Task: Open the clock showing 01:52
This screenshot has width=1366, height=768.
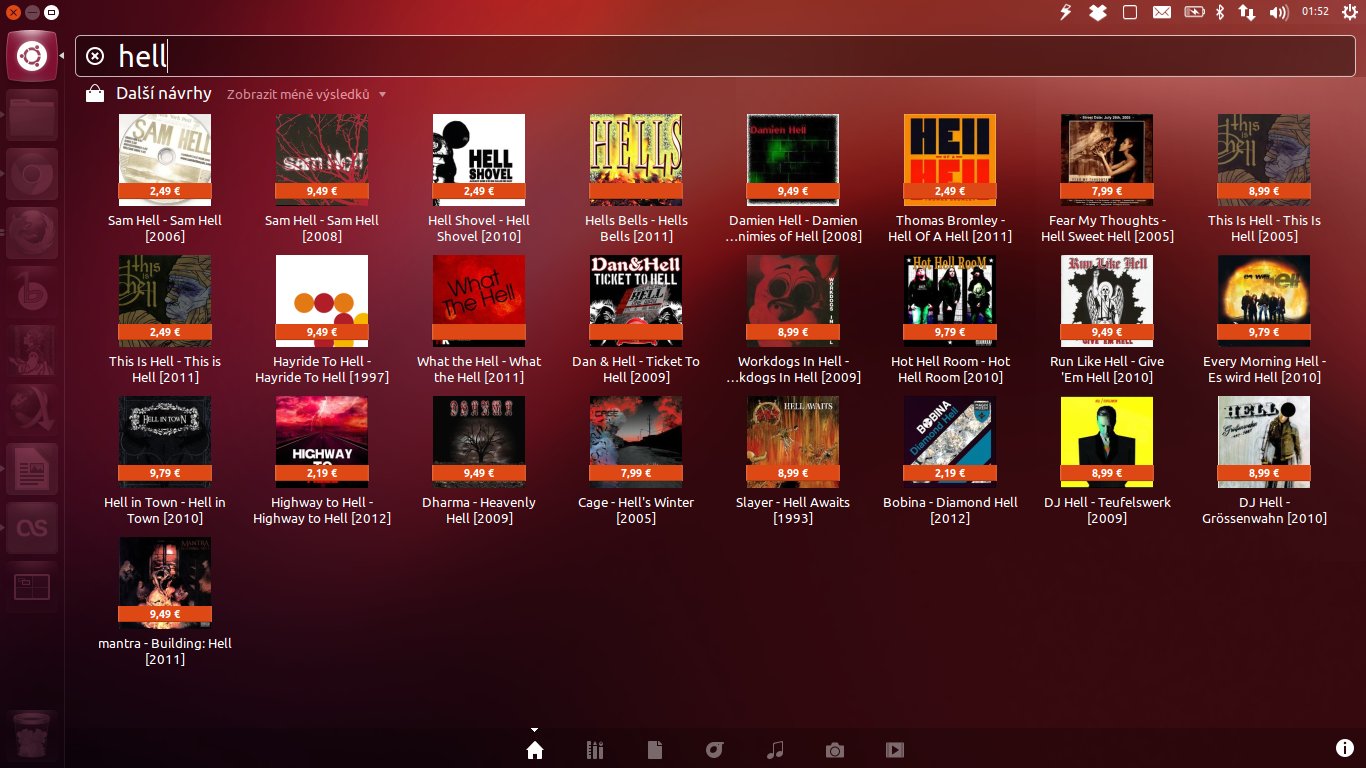Action: (1315, 12)
